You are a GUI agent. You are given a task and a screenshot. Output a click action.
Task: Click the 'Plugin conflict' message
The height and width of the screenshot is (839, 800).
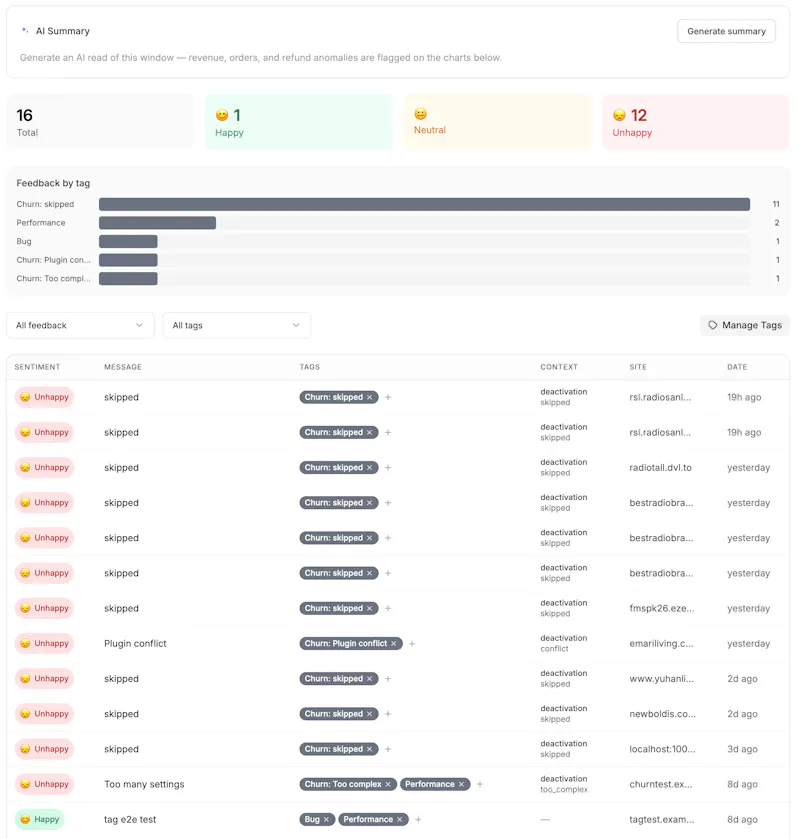coord(135,644)
